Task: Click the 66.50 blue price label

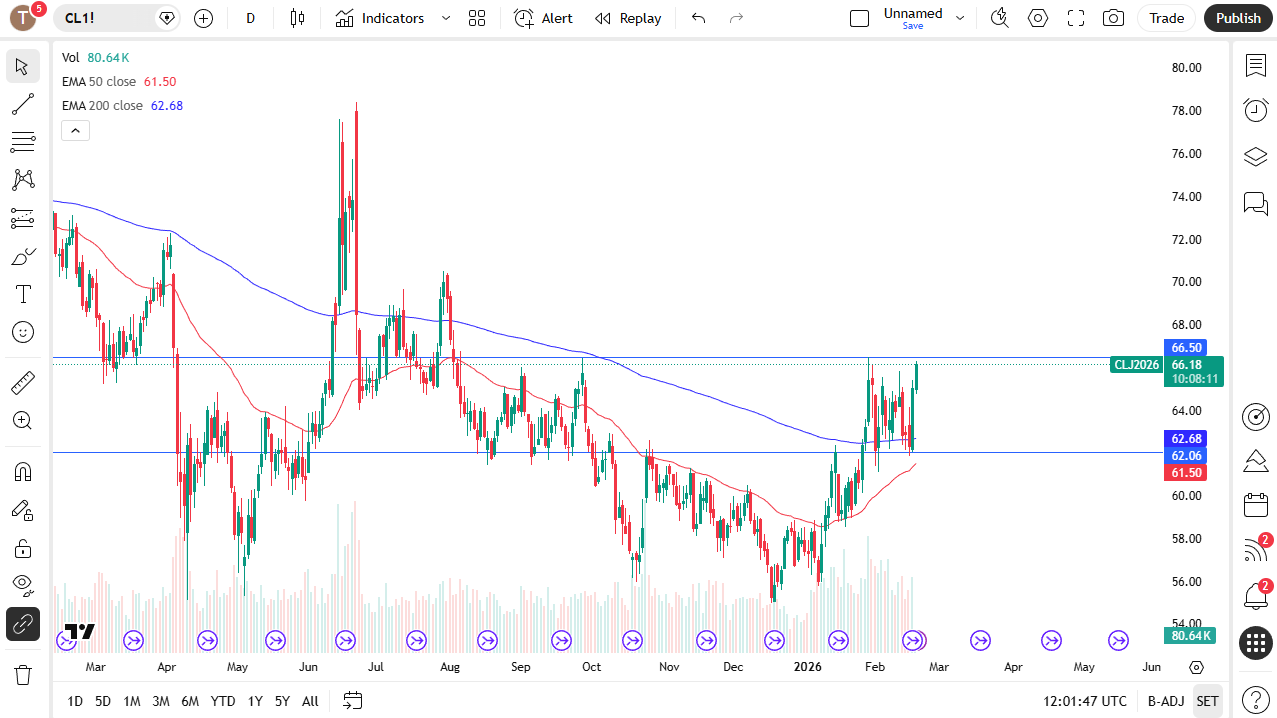Action: (1188, 347)
